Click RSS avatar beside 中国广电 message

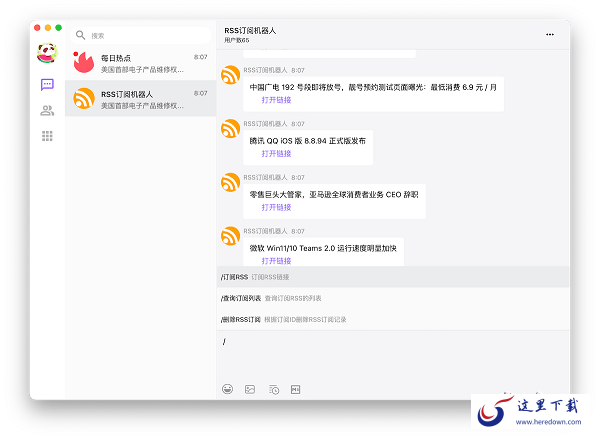click(230, 75)
